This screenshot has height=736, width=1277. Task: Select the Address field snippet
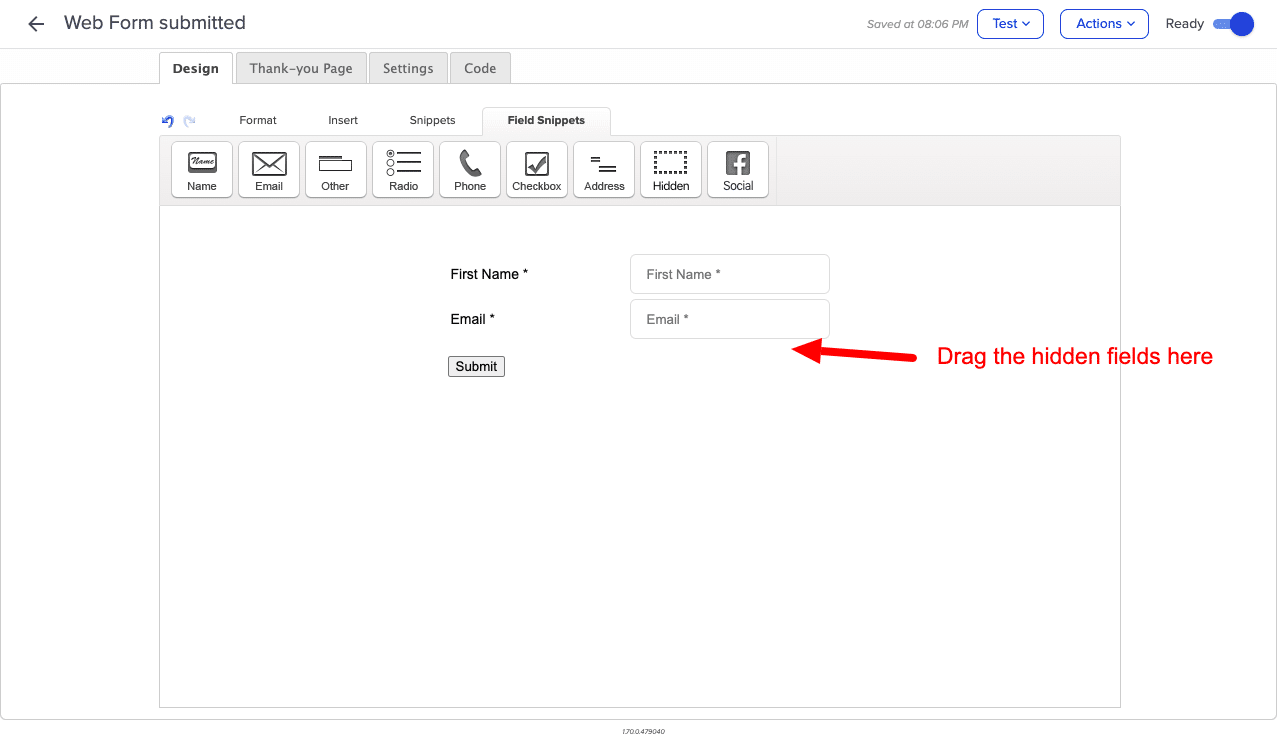603,169
